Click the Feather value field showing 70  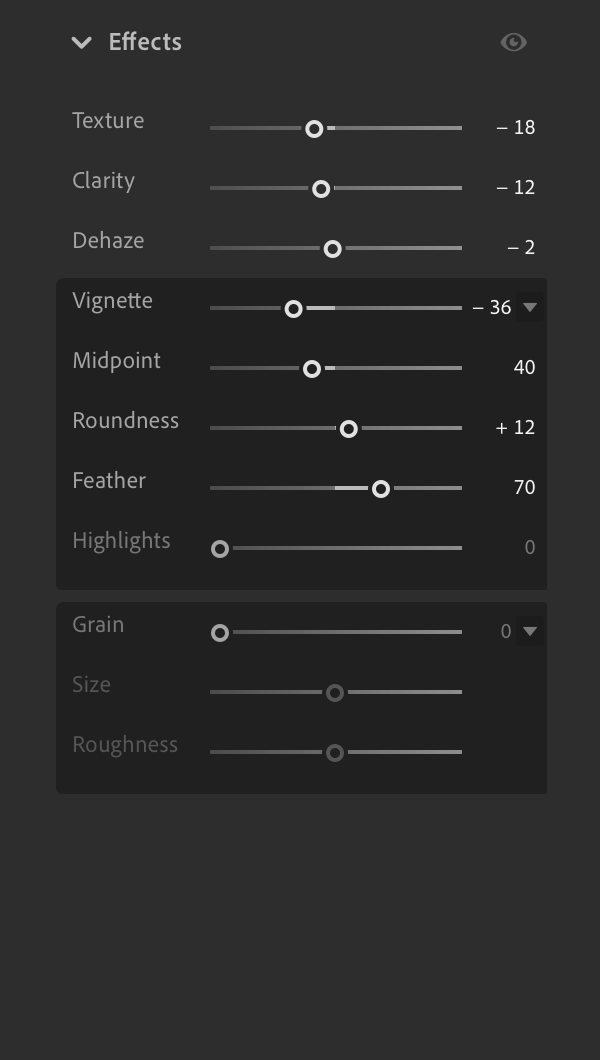[x=524, y=488]
